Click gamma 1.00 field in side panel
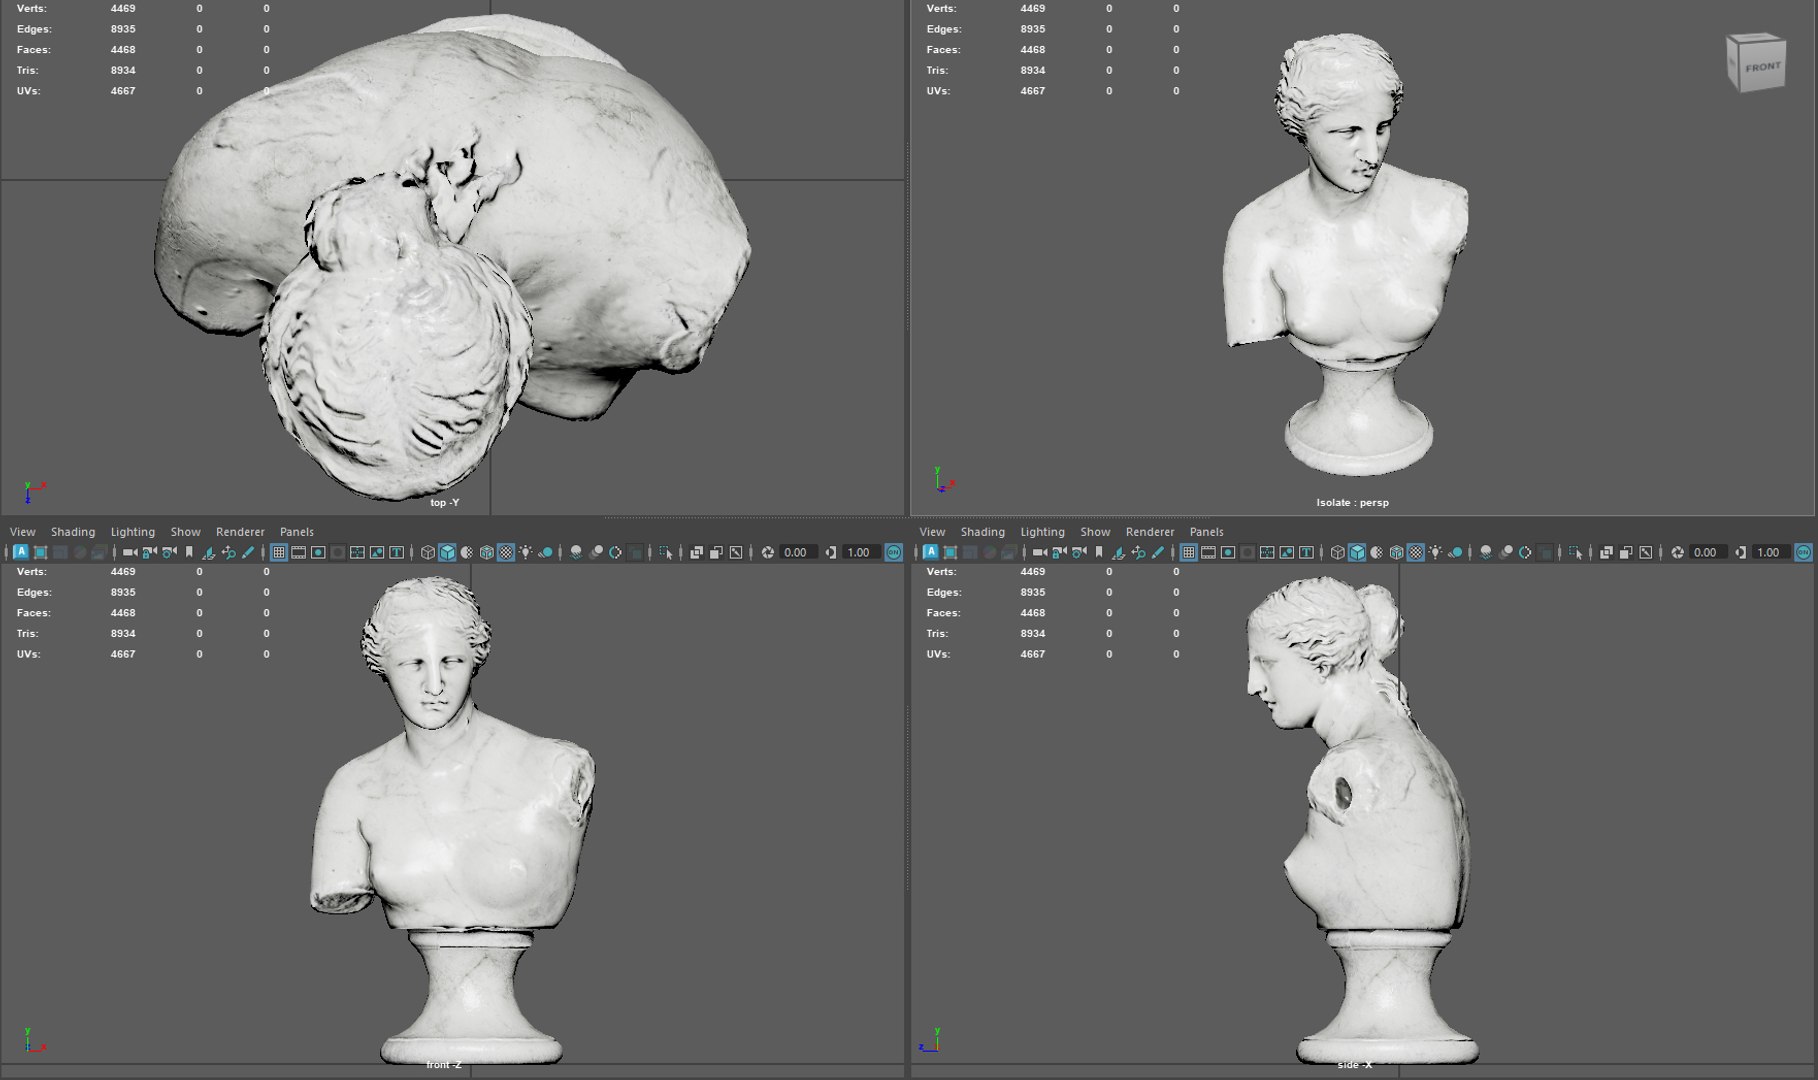This screenshot has width=1818, height=1080. (x=1770, y=552)
